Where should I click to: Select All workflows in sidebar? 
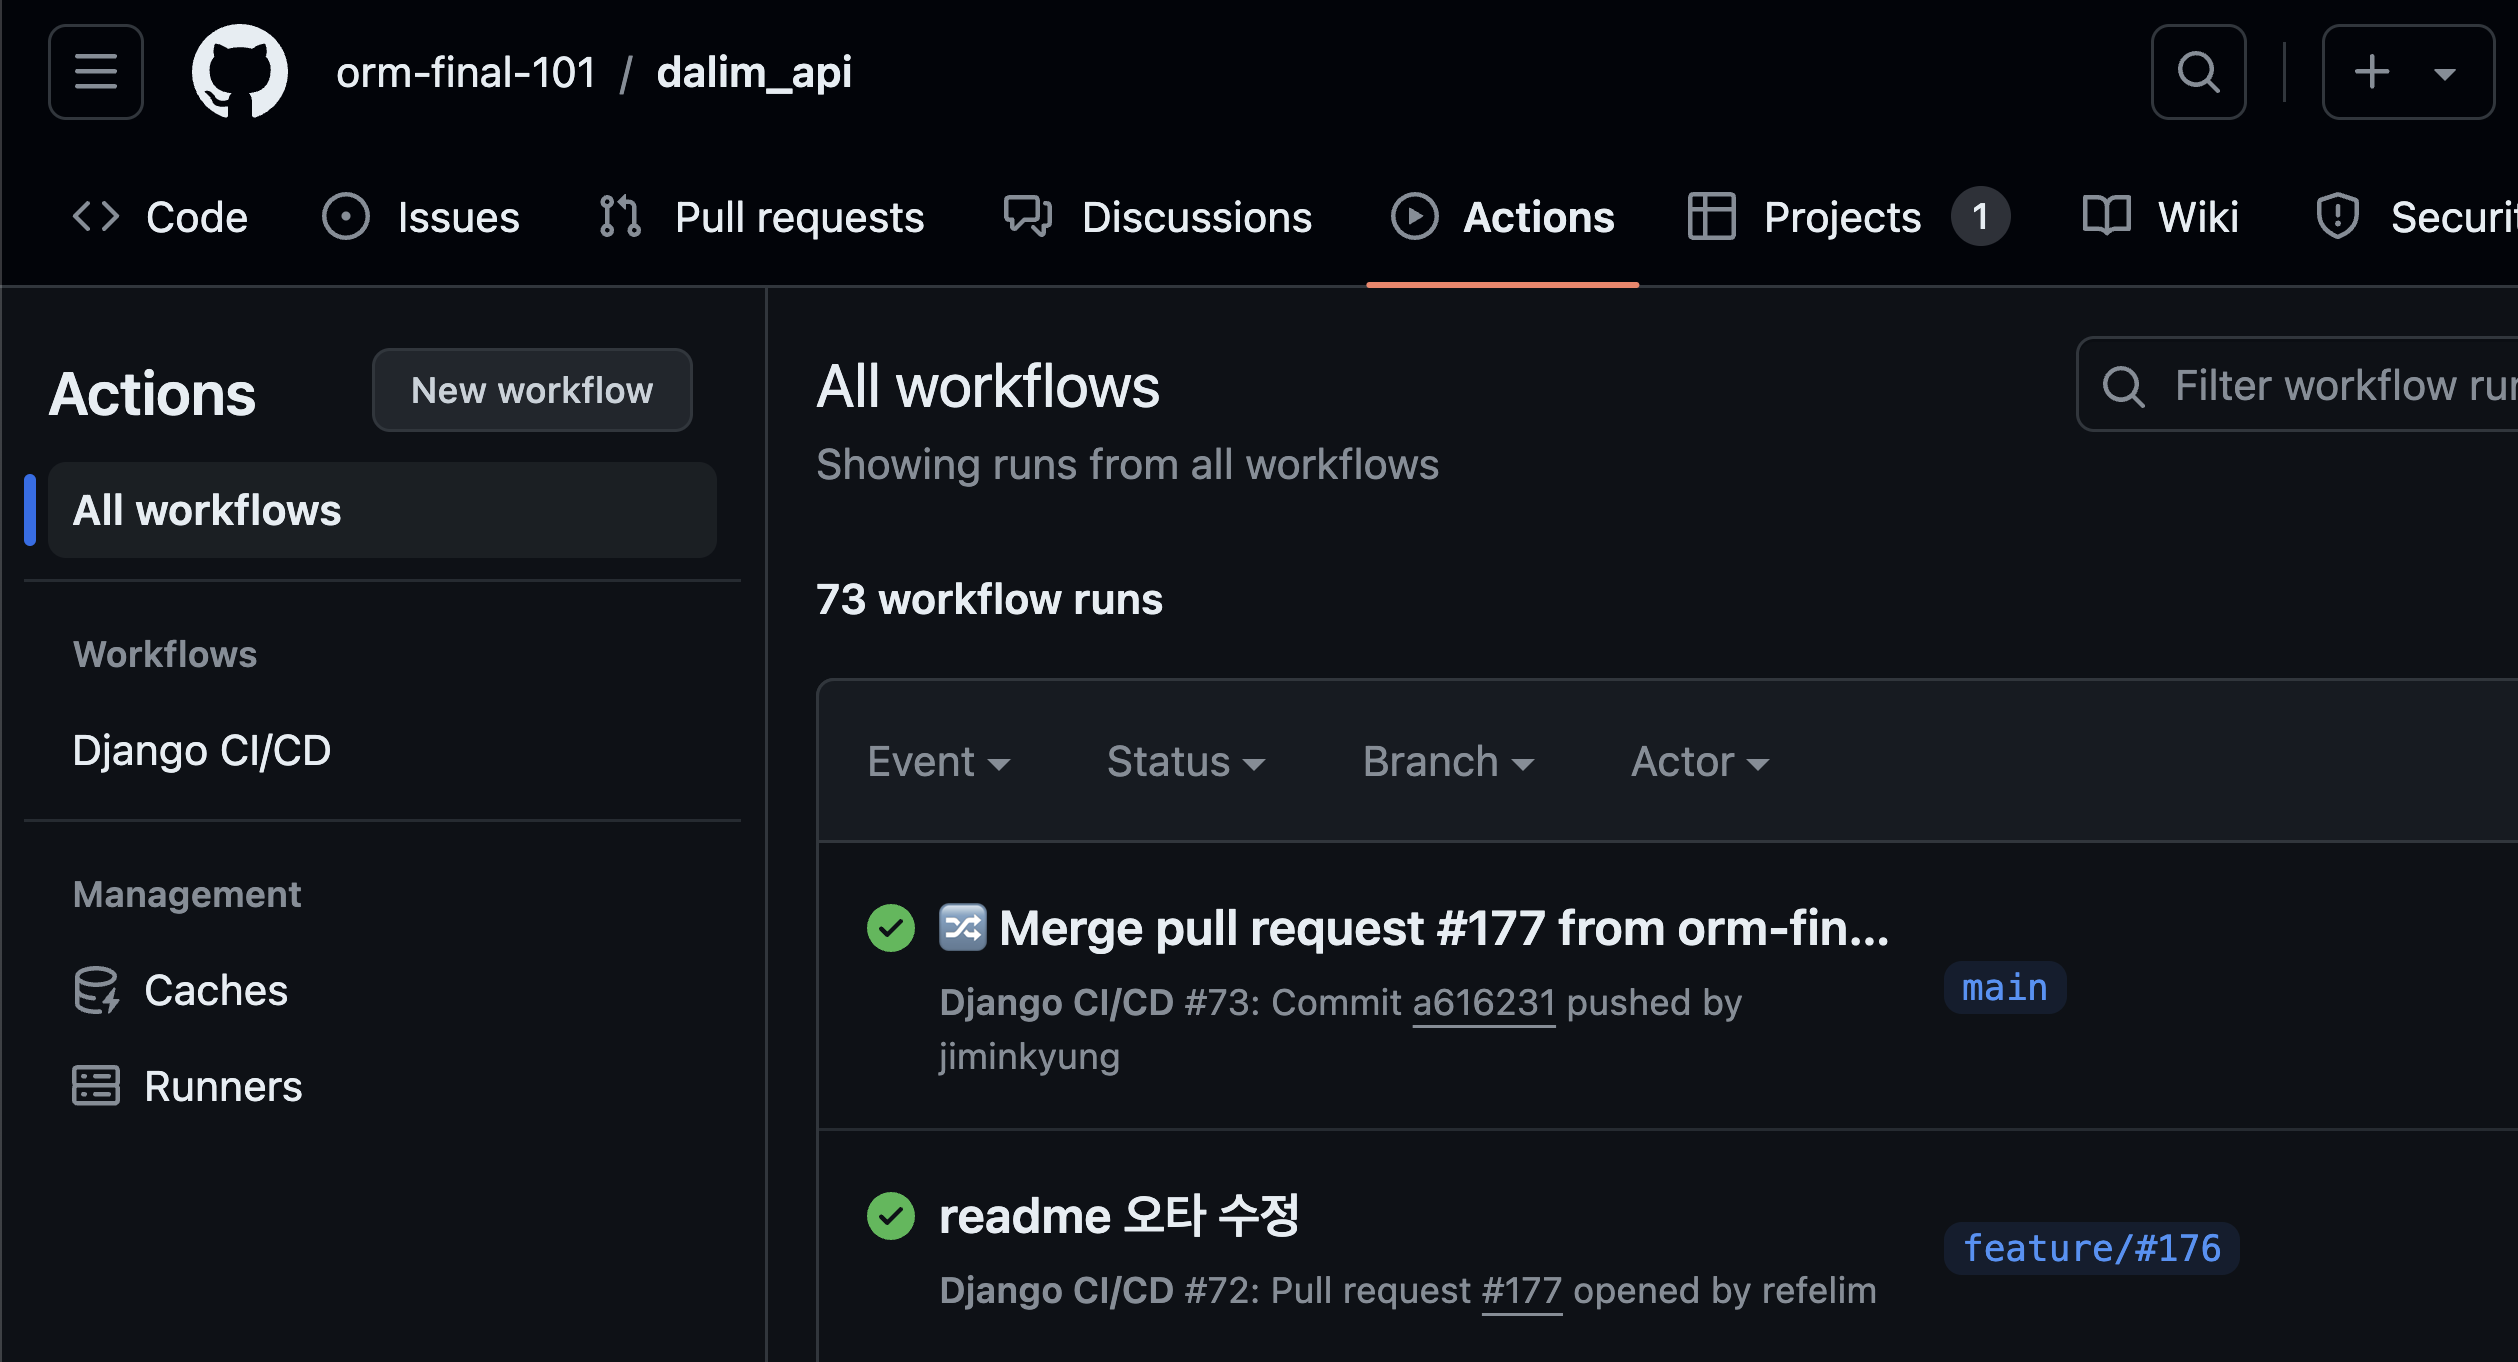382,510
